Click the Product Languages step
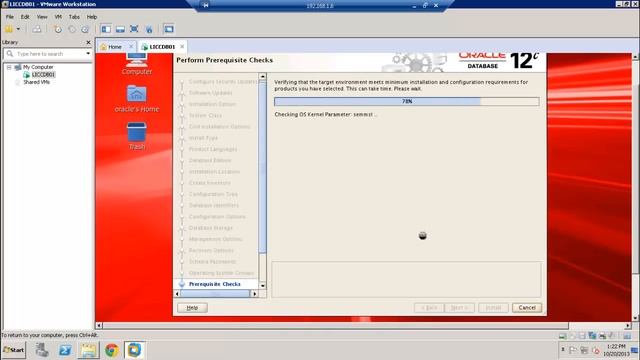 tap(213, 149)
